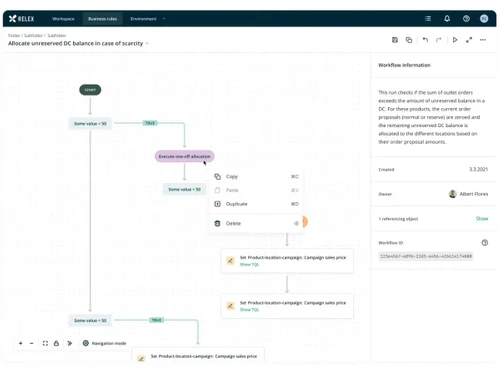Open more options ellipsis menu
The height and width of the screenshot is (375, 500).
coord(483,40)
